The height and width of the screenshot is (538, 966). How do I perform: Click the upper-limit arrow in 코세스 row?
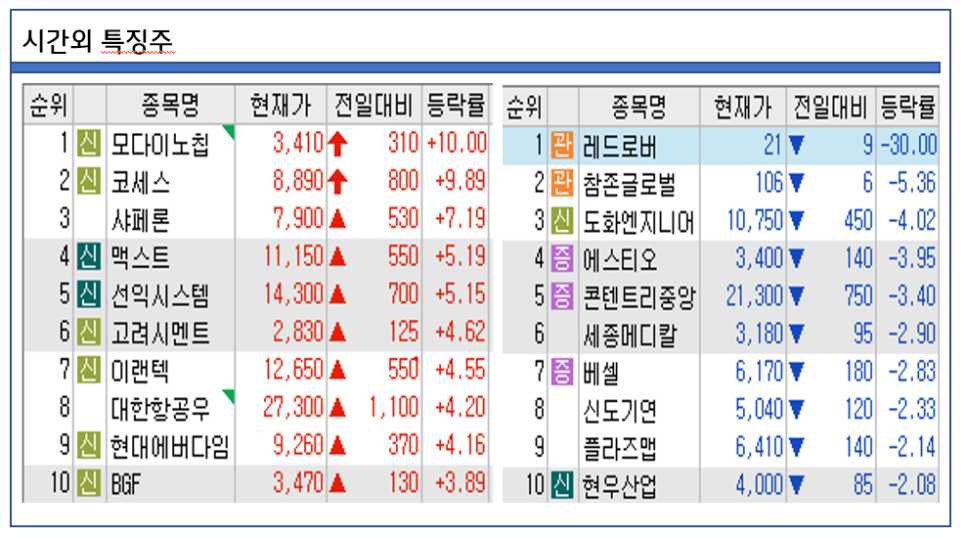[338, 182]
